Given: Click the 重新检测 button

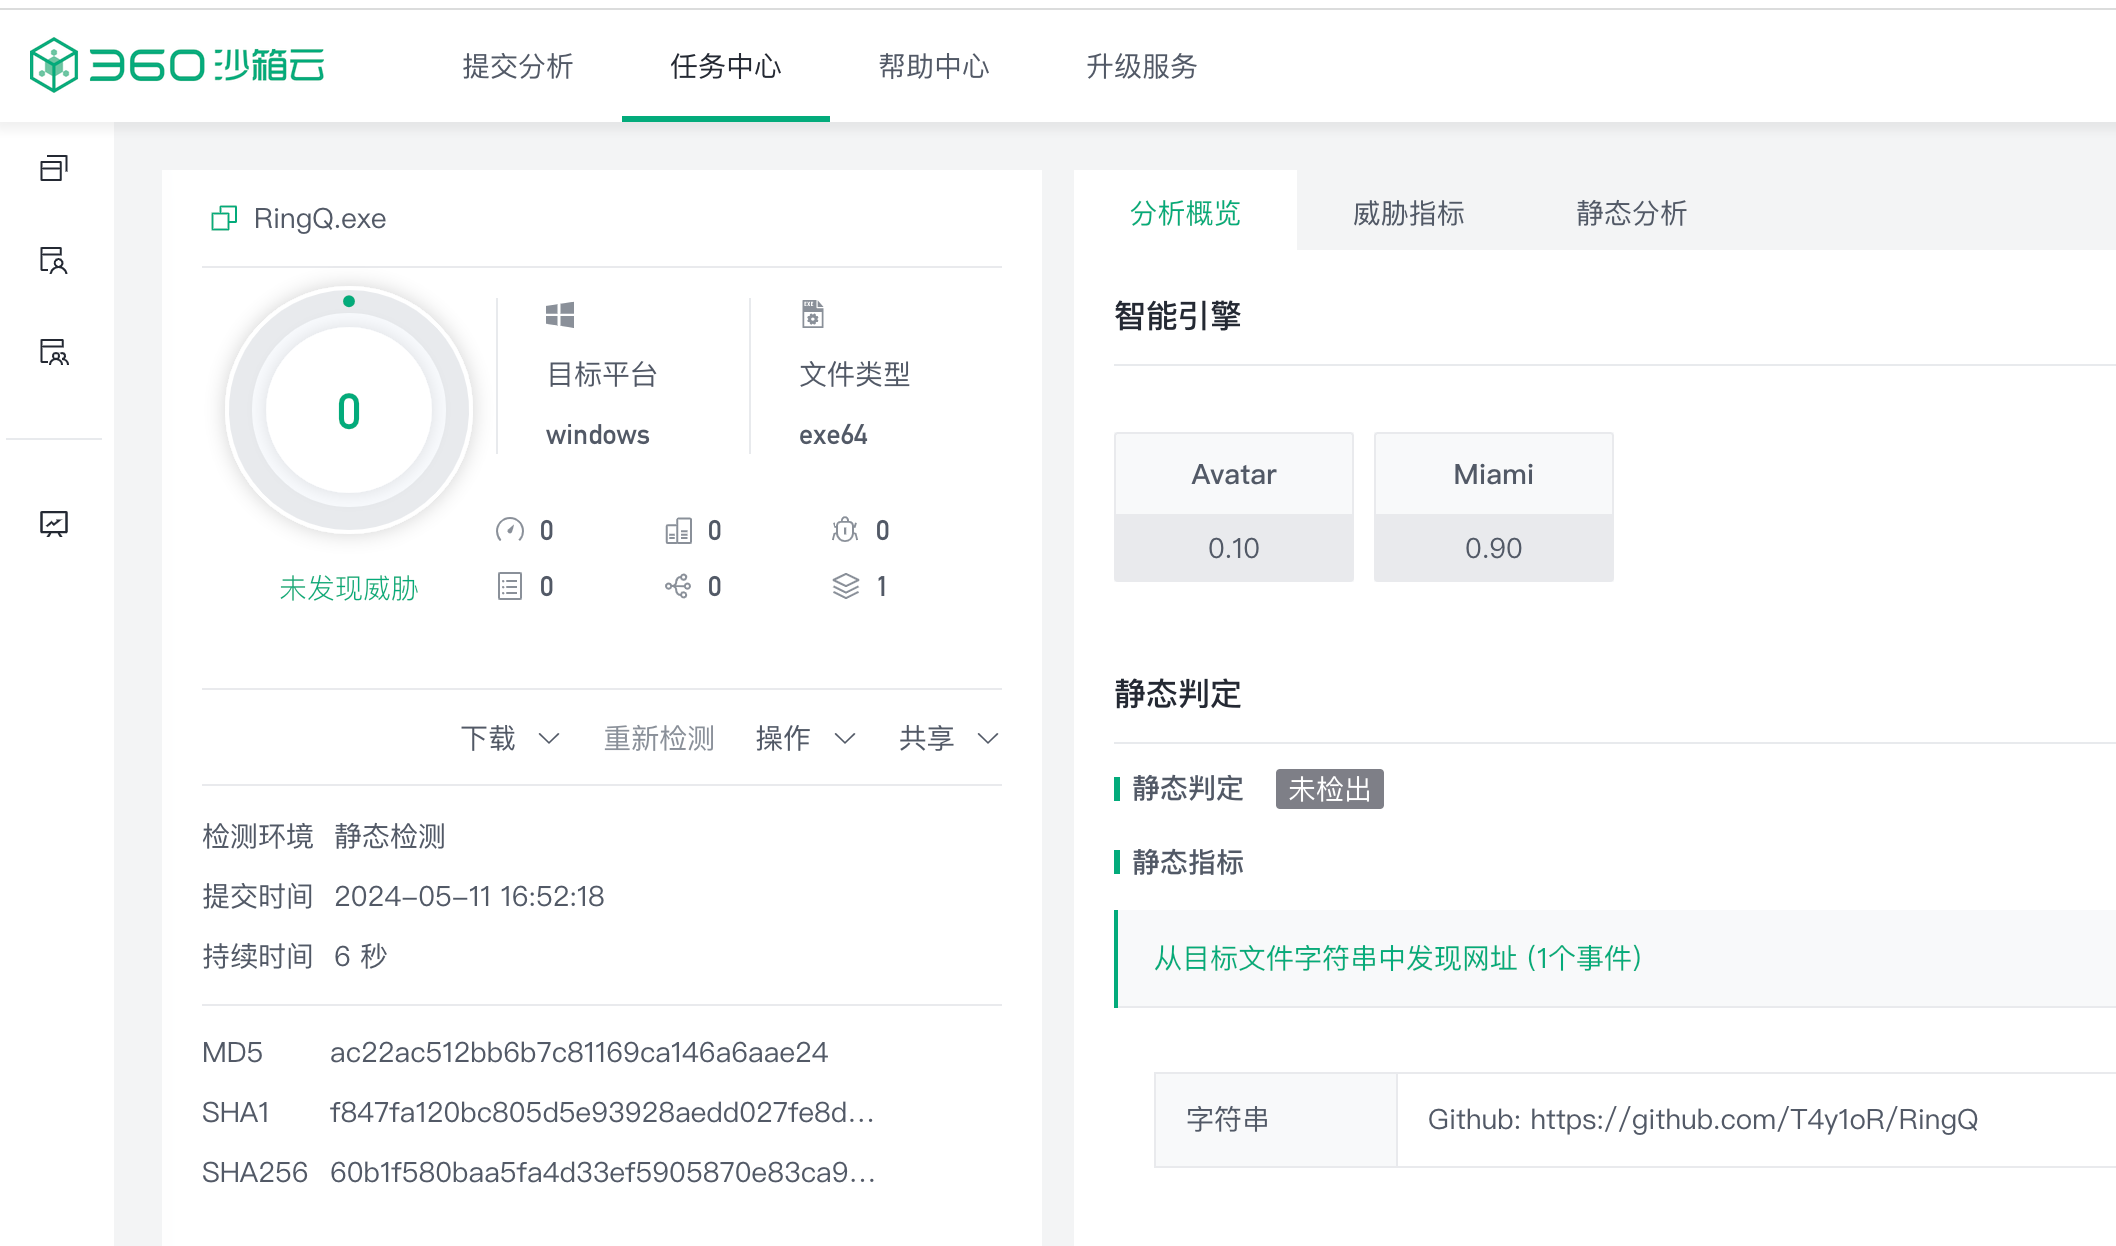Looking at the screenshot, I should pos(659,738).
